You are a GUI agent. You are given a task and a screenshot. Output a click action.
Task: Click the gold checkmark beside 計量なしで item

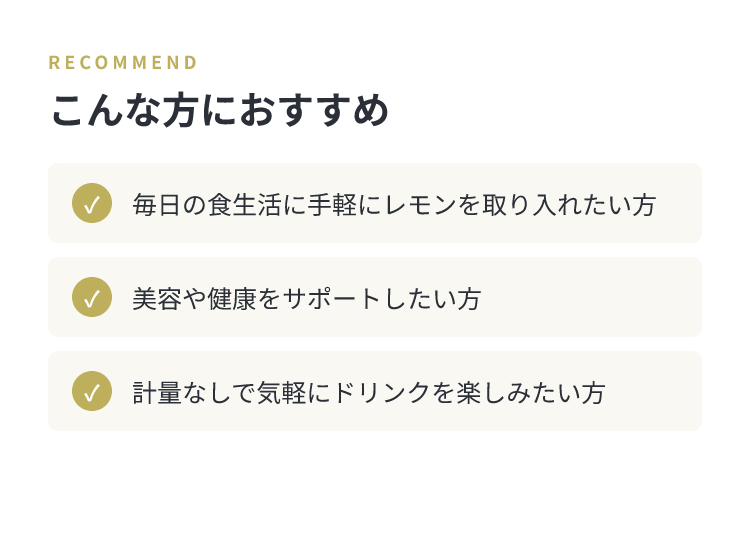pos(92,391)
